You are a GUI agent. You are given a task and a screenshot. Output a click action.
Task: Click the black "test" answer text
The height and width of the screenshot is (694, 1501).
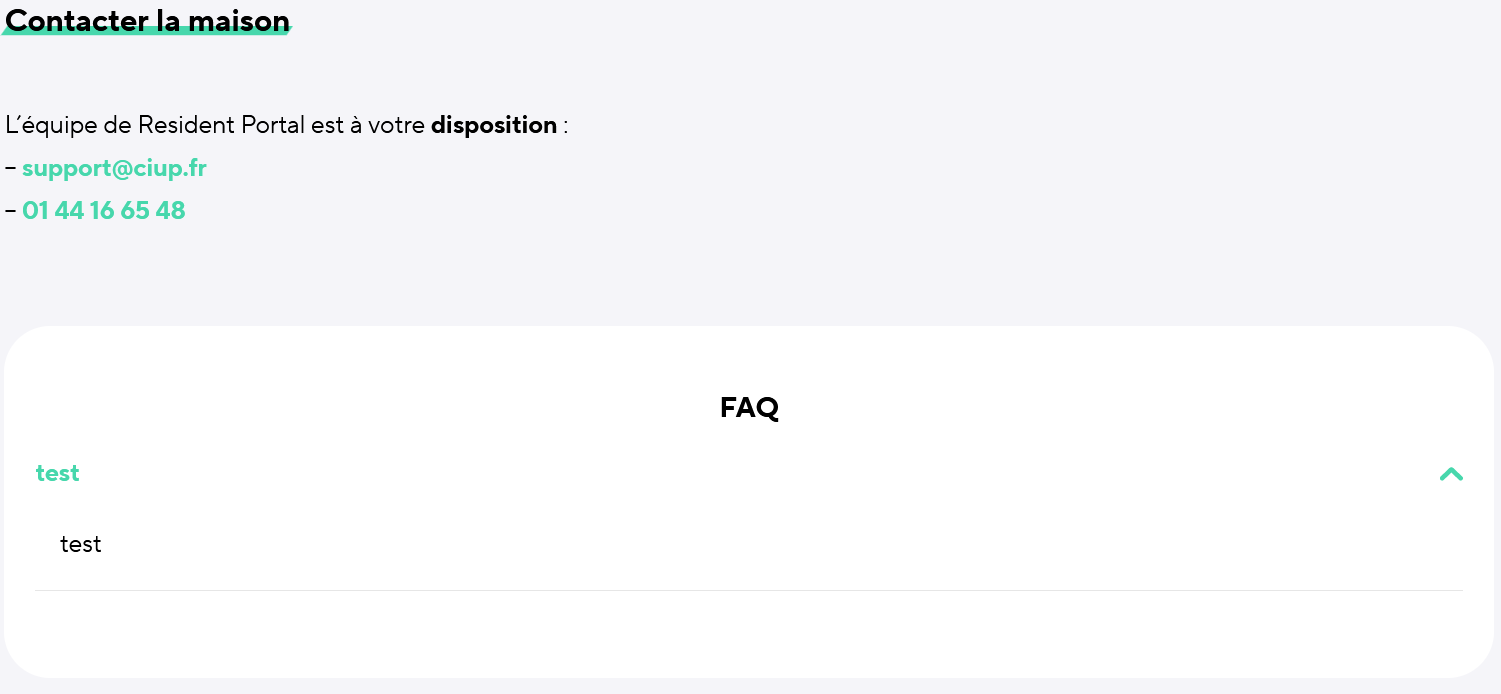(81, 544)
